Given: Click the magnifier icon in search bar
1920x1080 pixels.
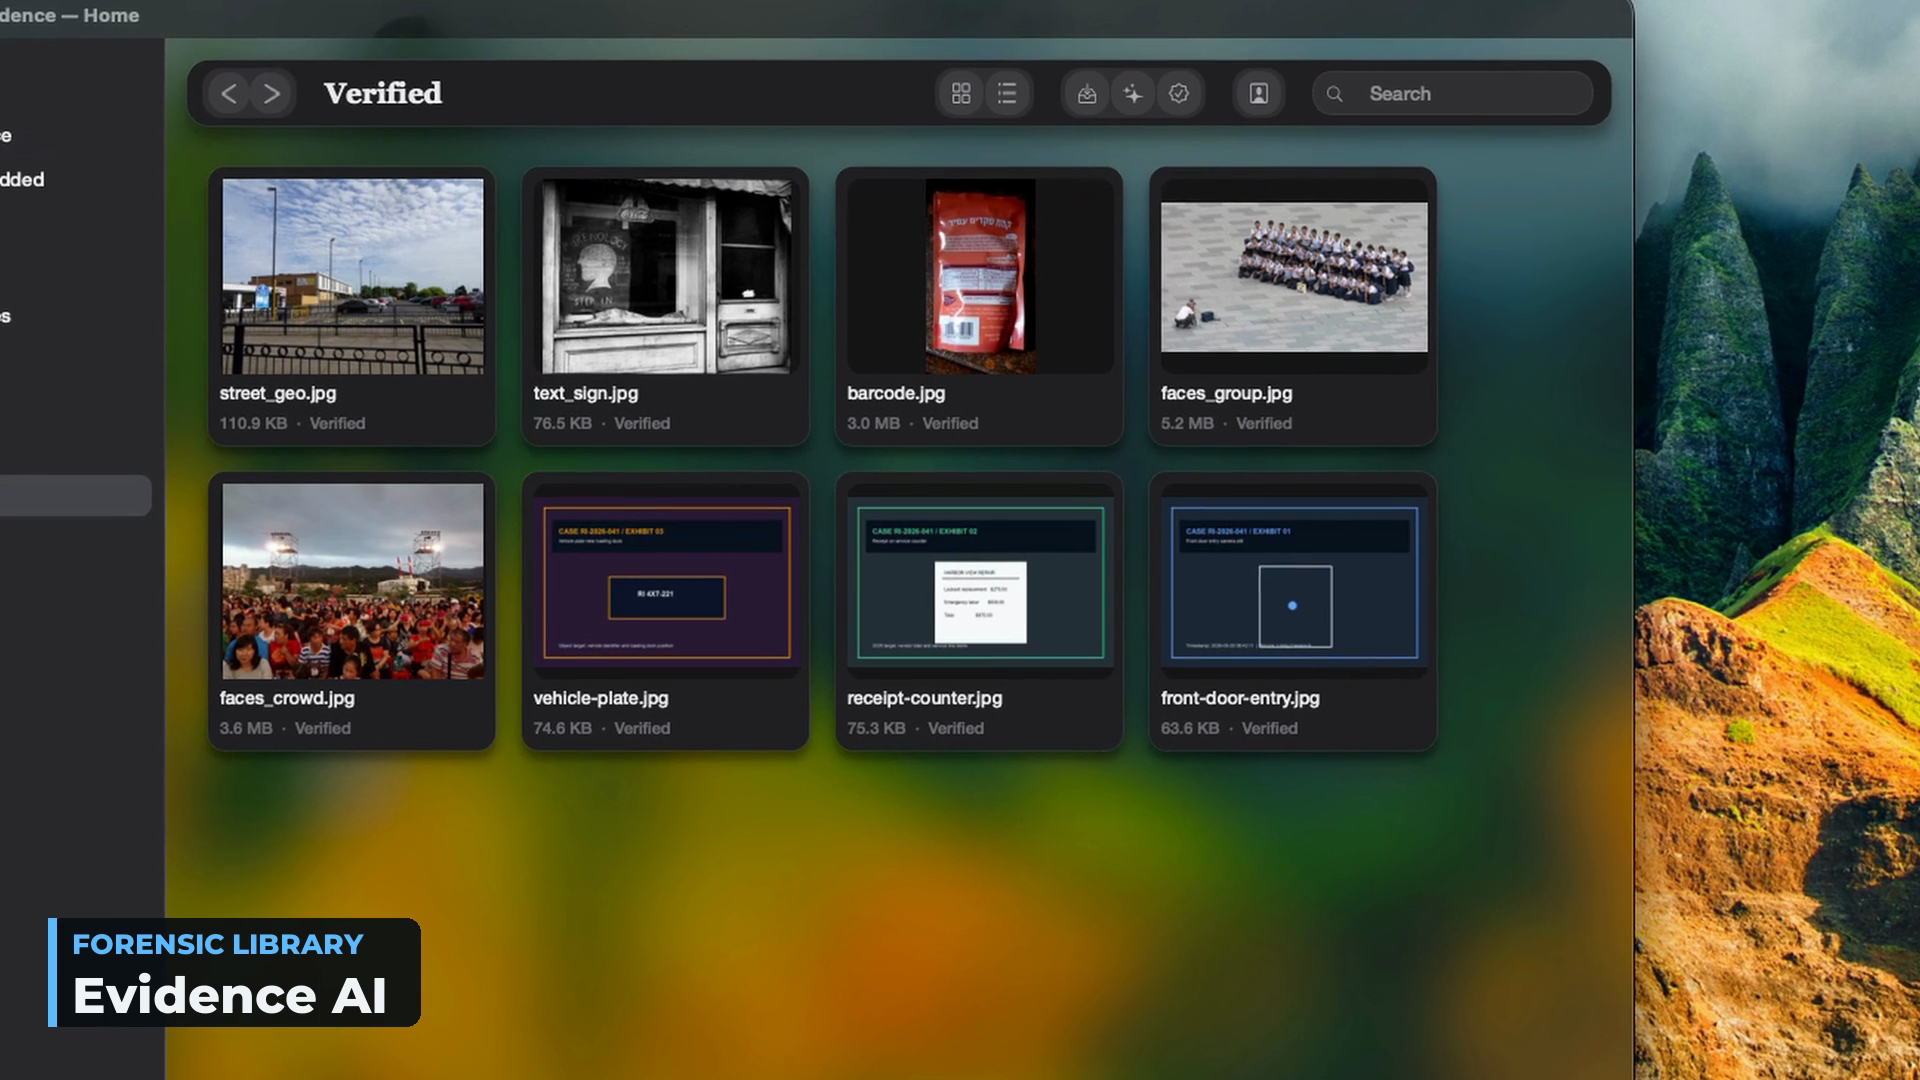Looking at the screenshot, I should 1335,94.
